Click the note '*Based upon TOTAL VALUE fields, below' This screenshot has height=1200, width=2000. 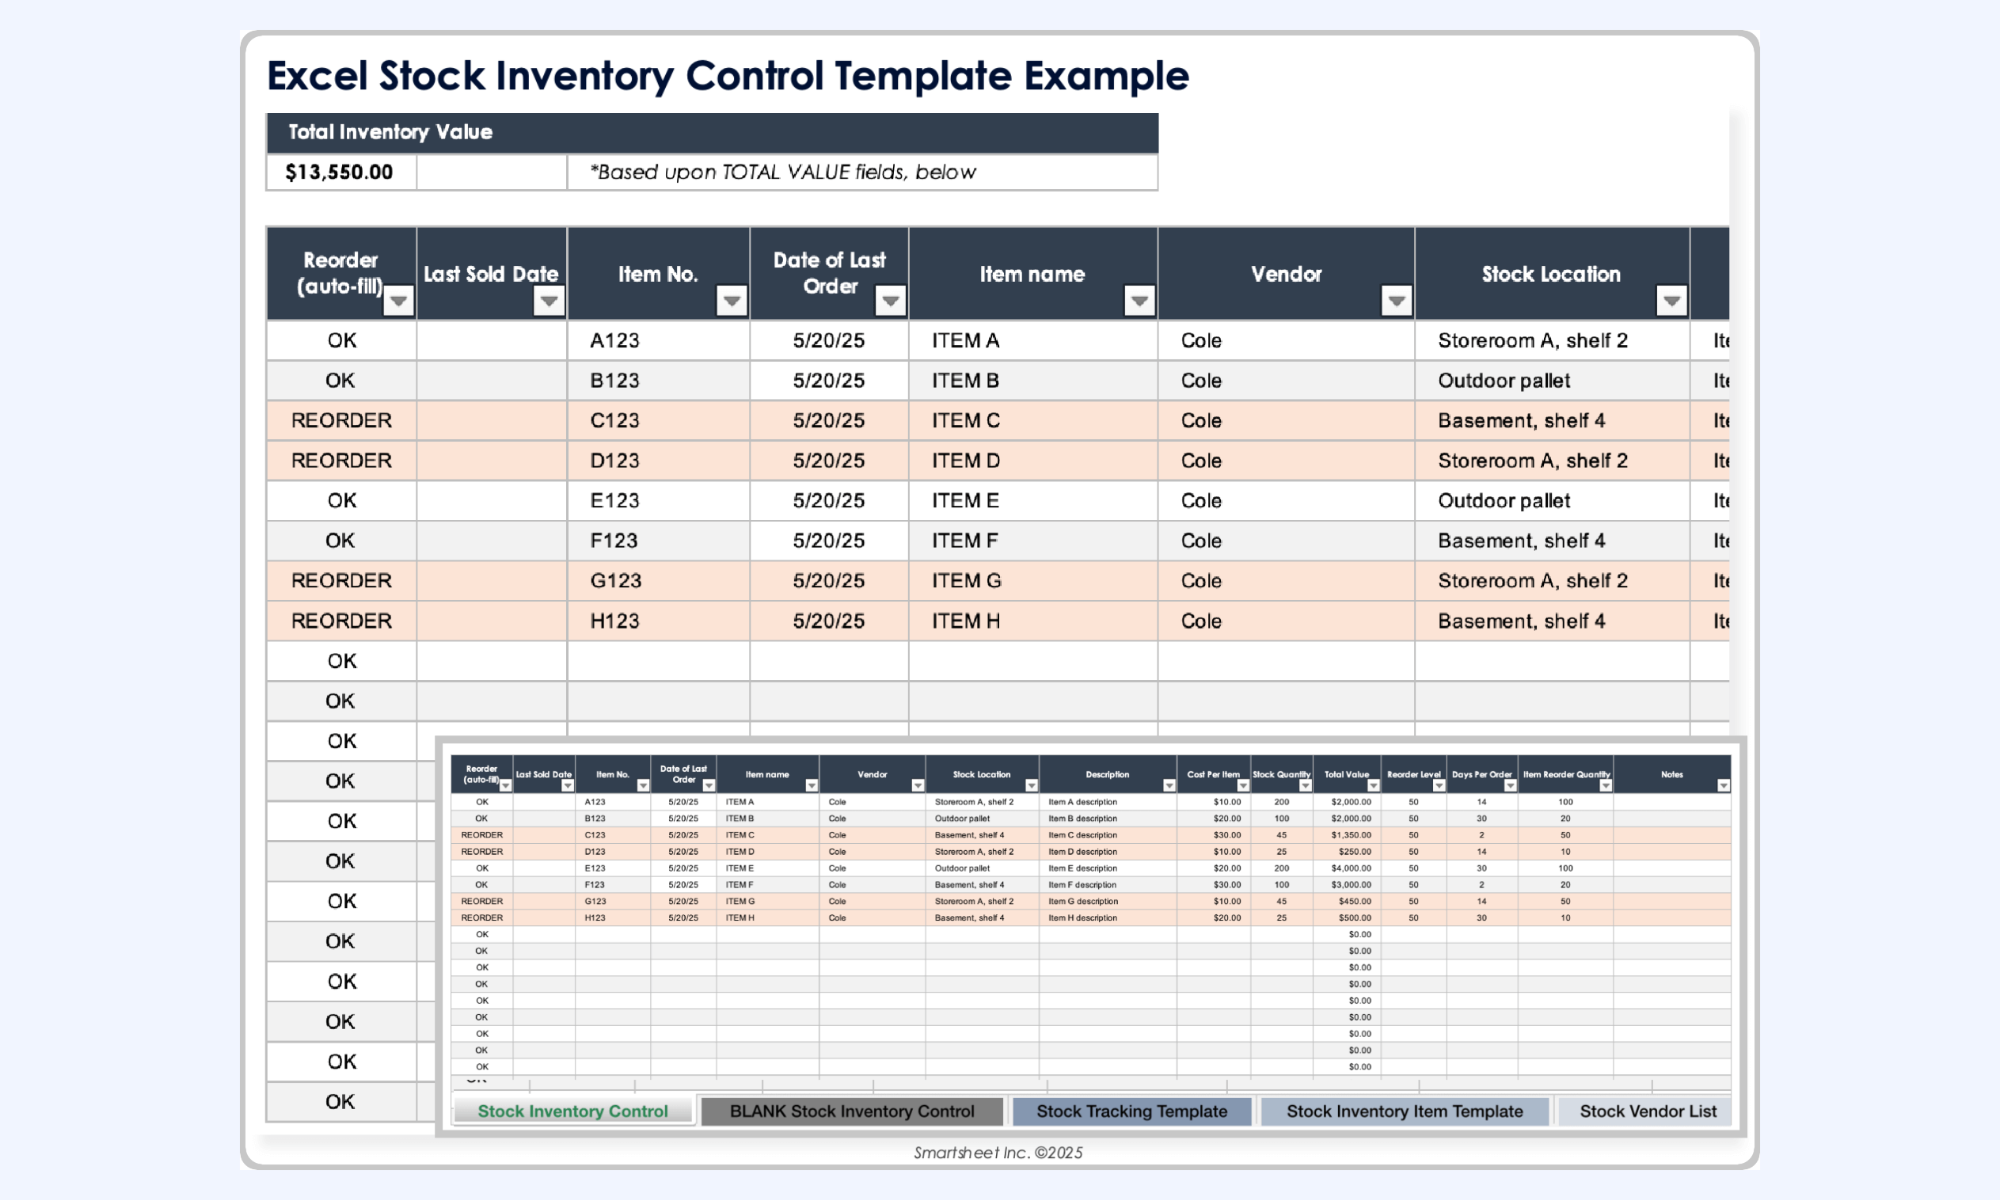pyautogui.click(x=783, y=172)
